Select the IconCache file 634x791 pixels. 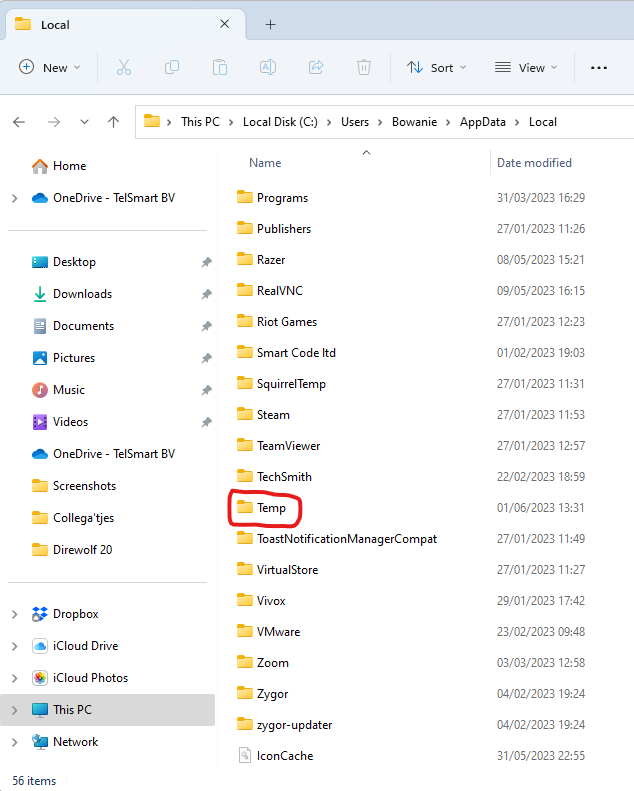(284, 756)
